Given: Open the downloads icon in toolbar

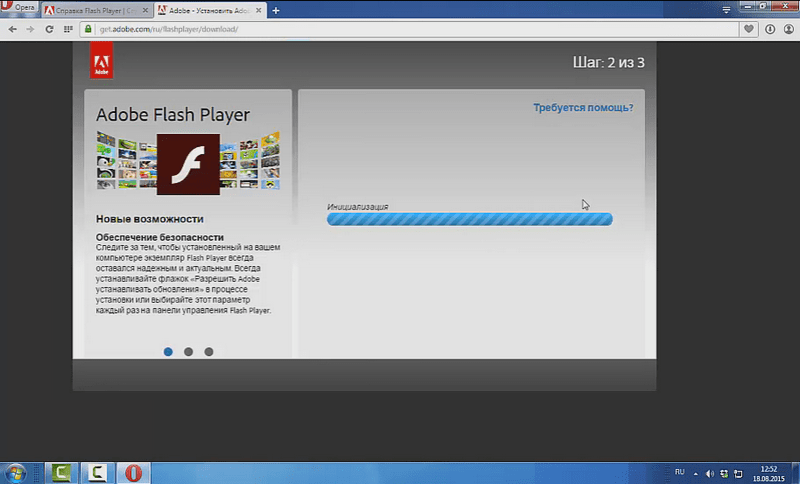Looking at the screenshot, I should [770, 29].
